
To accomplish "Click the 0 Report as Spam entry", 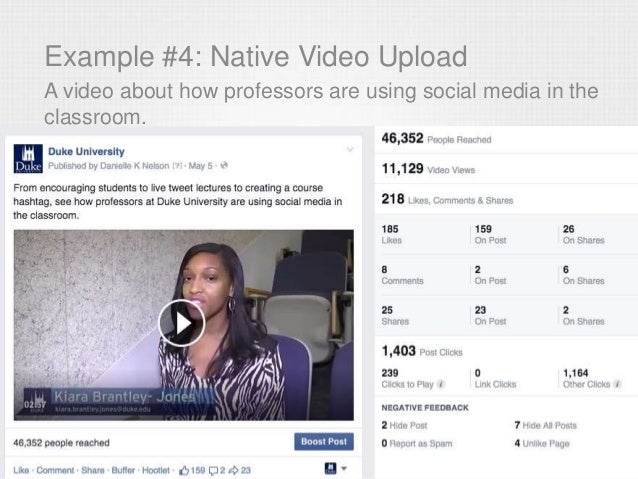I will coord(417,444).
